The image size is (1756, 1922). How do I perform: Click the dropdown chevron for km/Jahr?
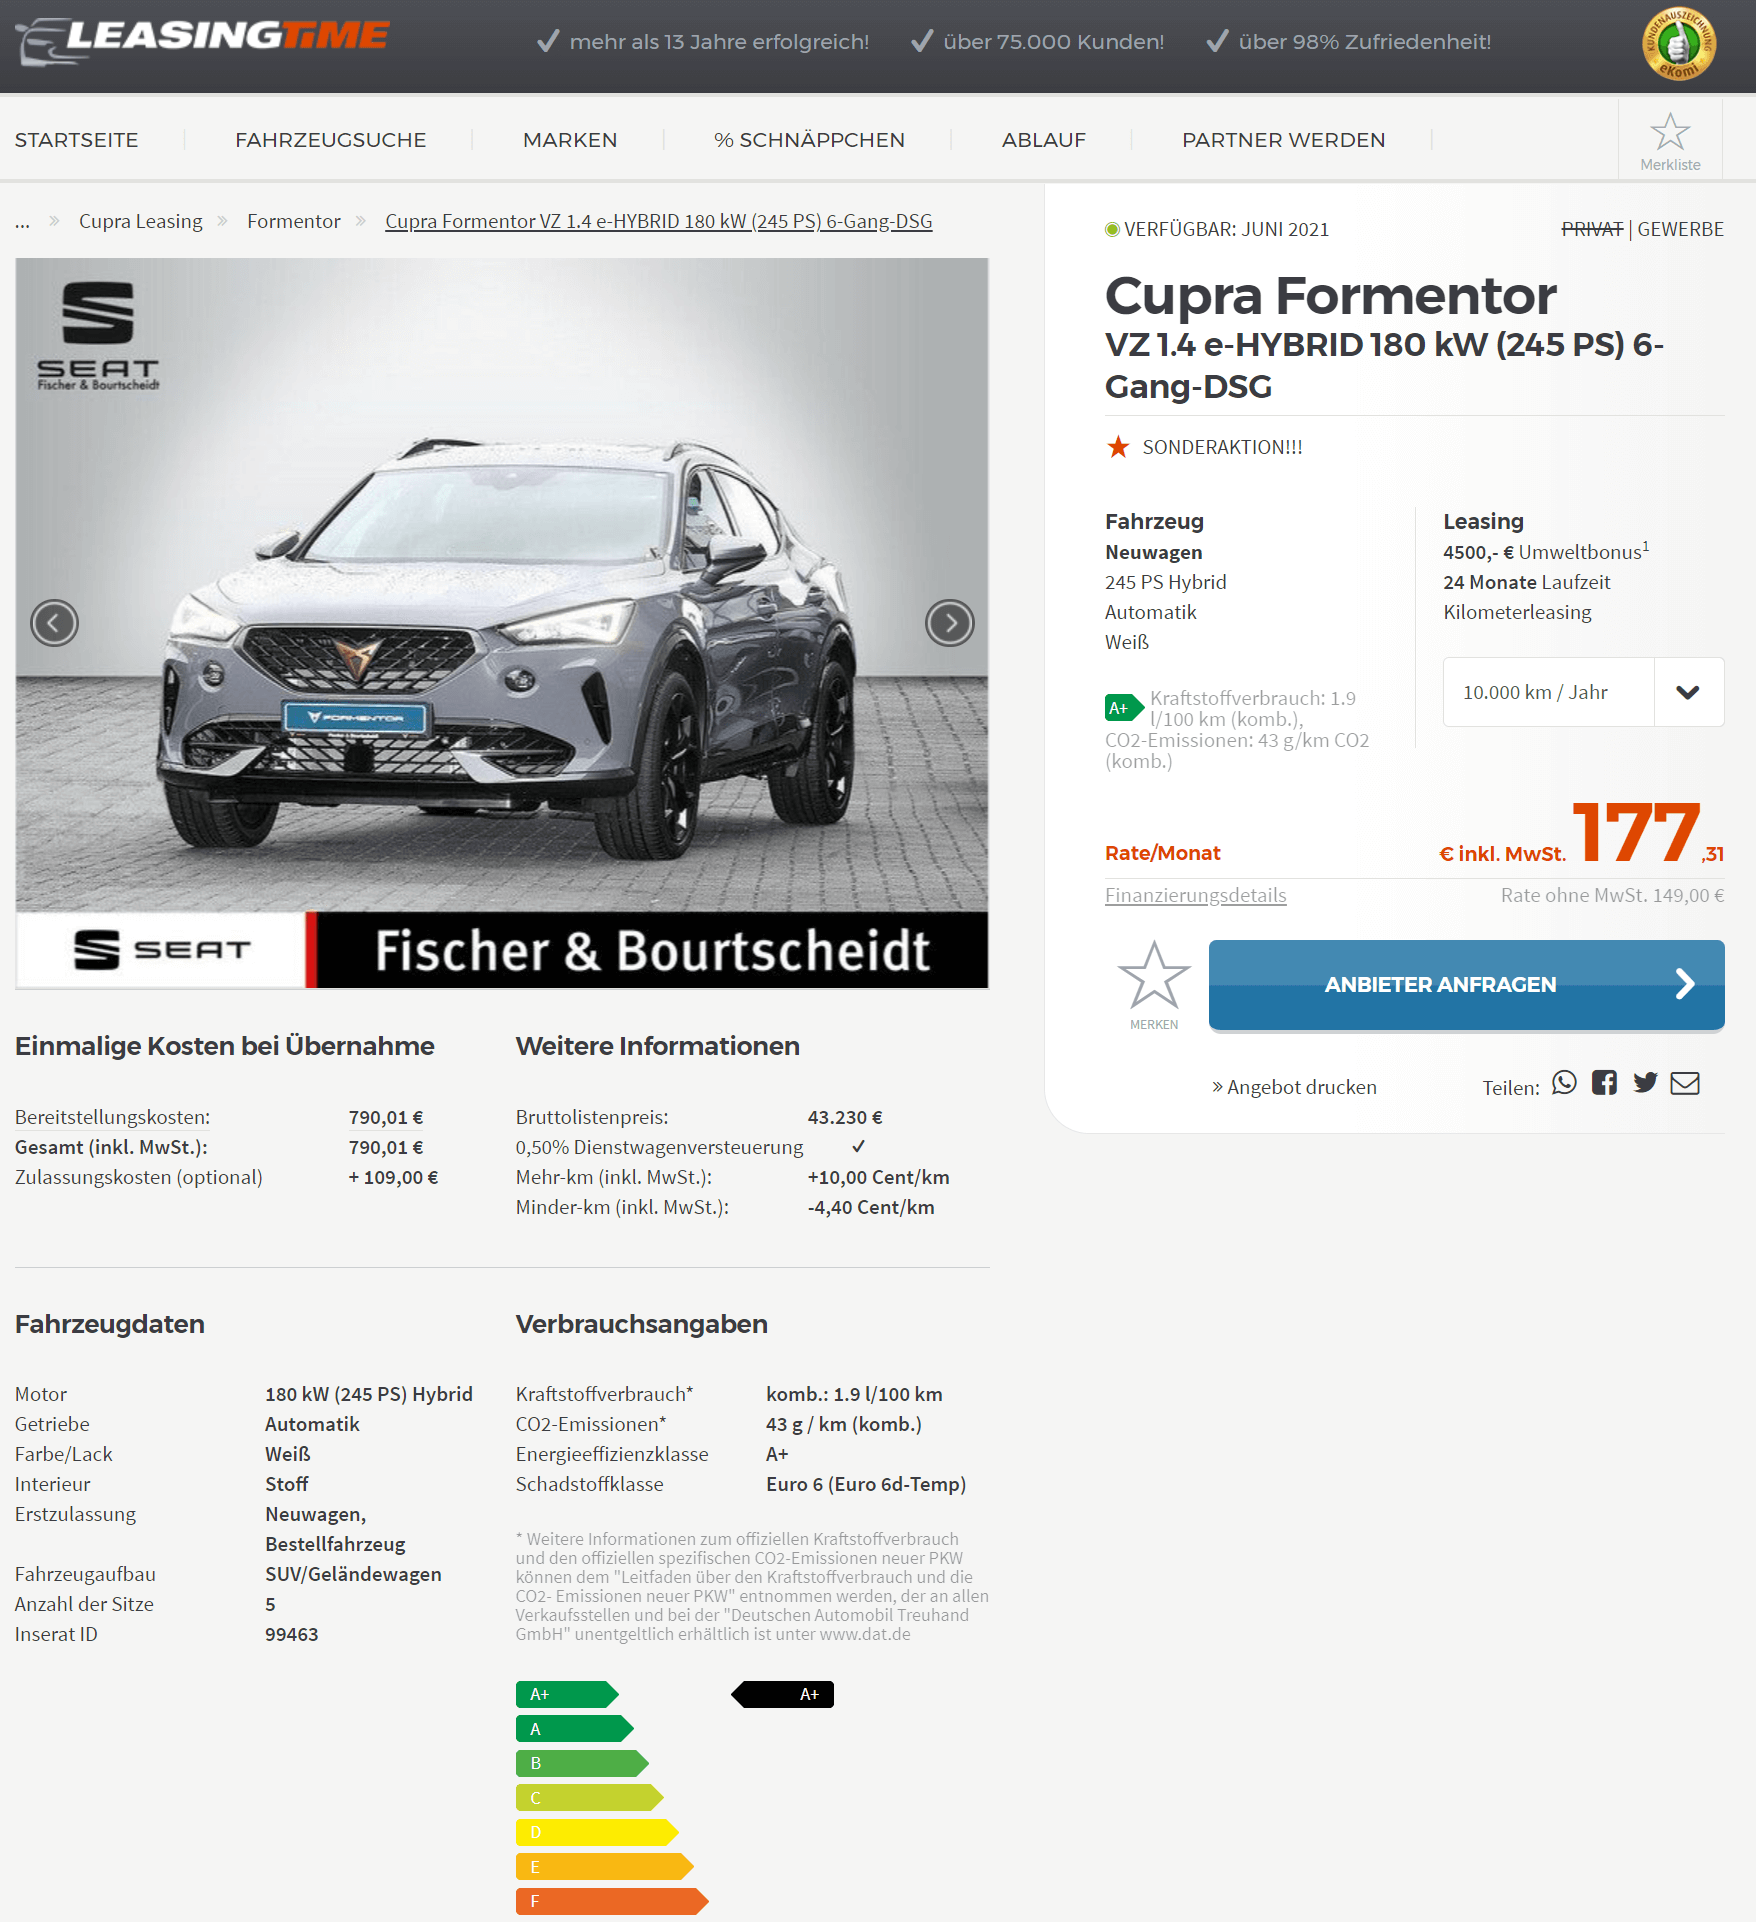pyautogui.click(x=1688, y=692)
